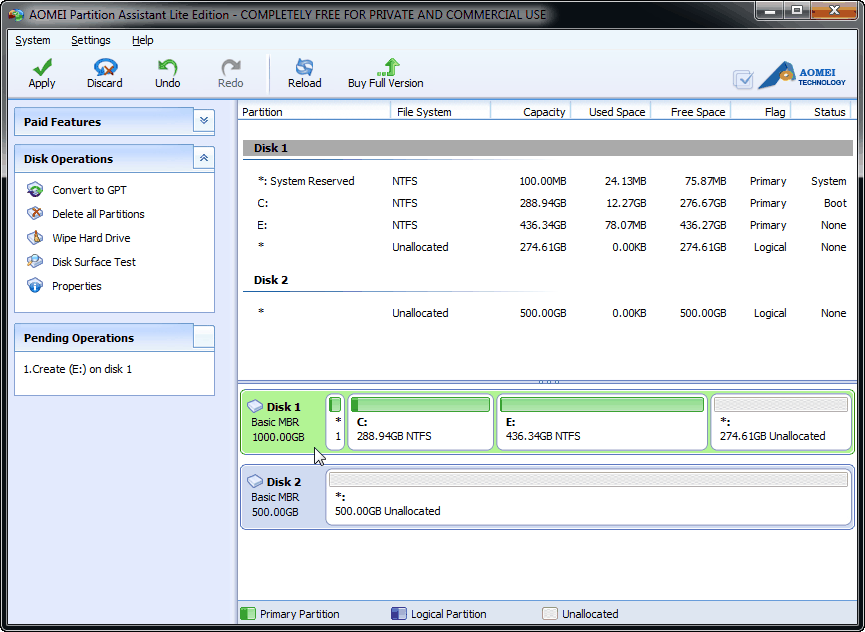
Task: Sort by Partition column header
Action: click(314, 111)
